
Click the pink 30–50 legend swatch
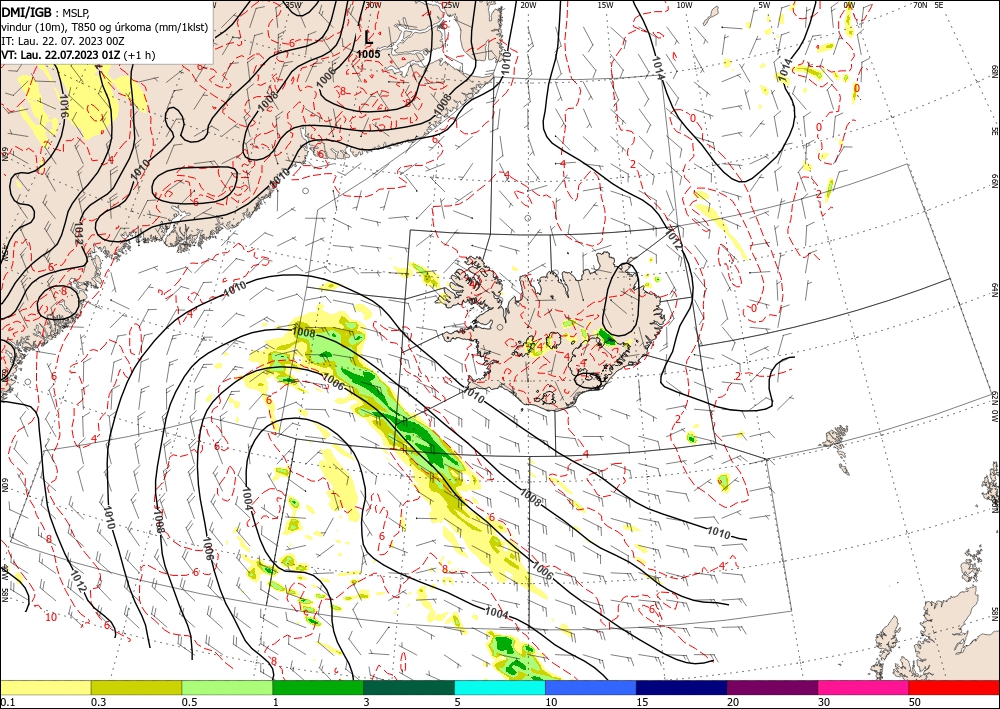click(864, 687)
